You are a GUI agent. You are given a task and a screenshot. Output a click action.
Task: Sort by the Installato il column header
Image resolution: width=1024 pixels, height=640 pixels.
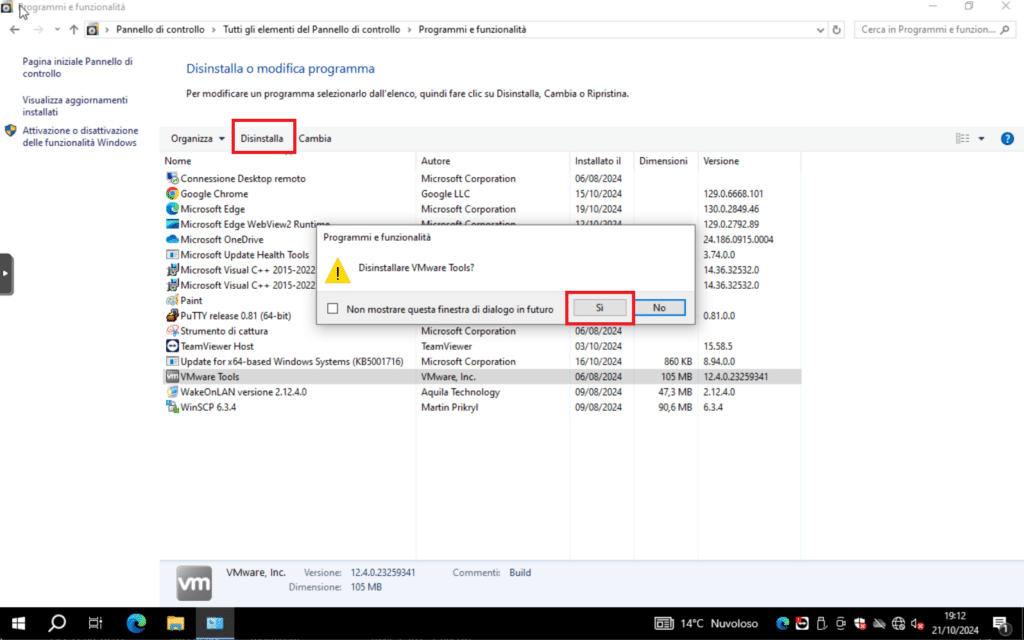point(598,161)
